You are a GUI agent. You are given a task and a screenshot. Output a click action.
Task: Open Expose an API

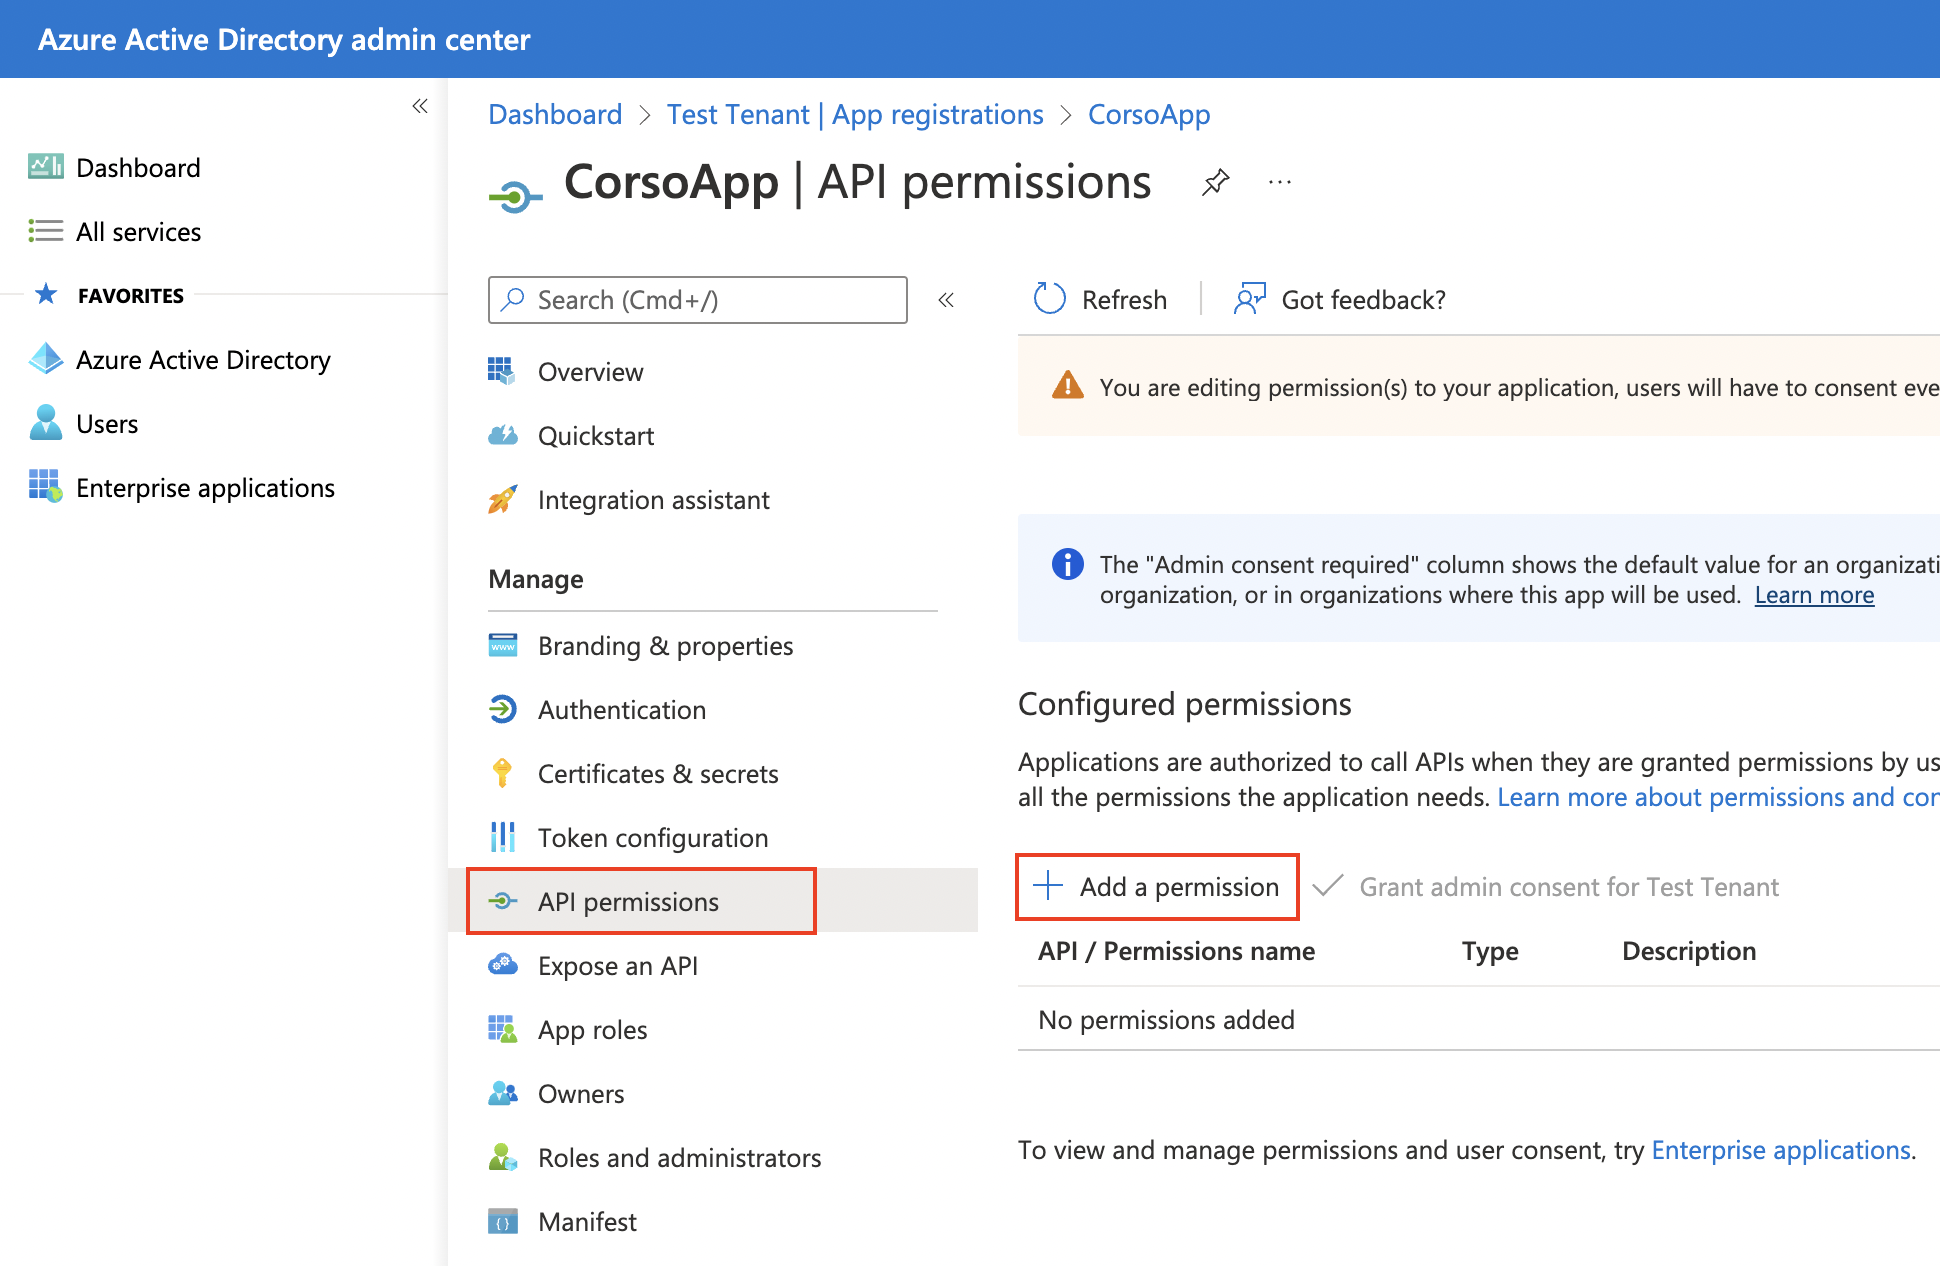617,965
